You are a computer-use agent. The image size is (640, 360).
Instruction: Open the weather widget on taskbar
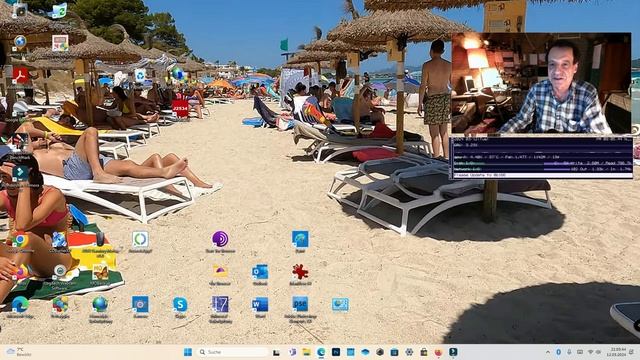coord(19,352)
